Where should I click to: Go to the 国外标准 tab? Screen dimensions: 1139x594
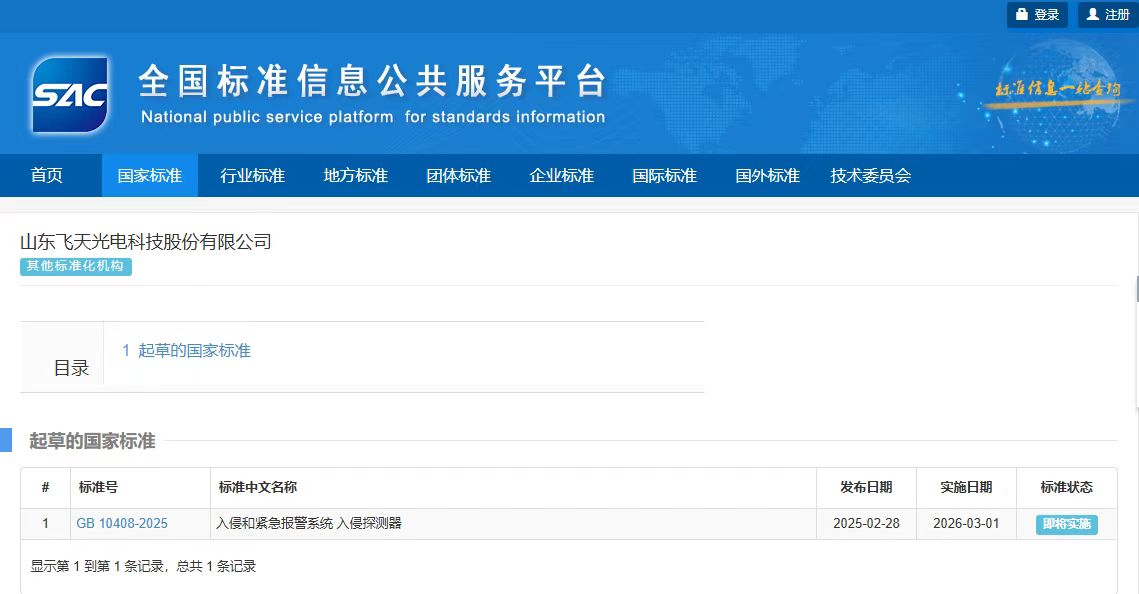768,175
